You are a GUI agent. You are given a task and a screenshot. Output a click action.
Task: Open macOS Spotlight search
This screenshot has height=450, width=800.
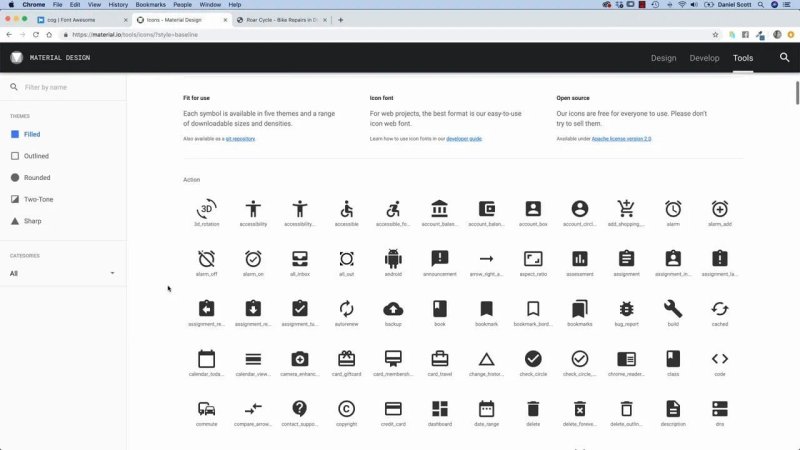761,5
